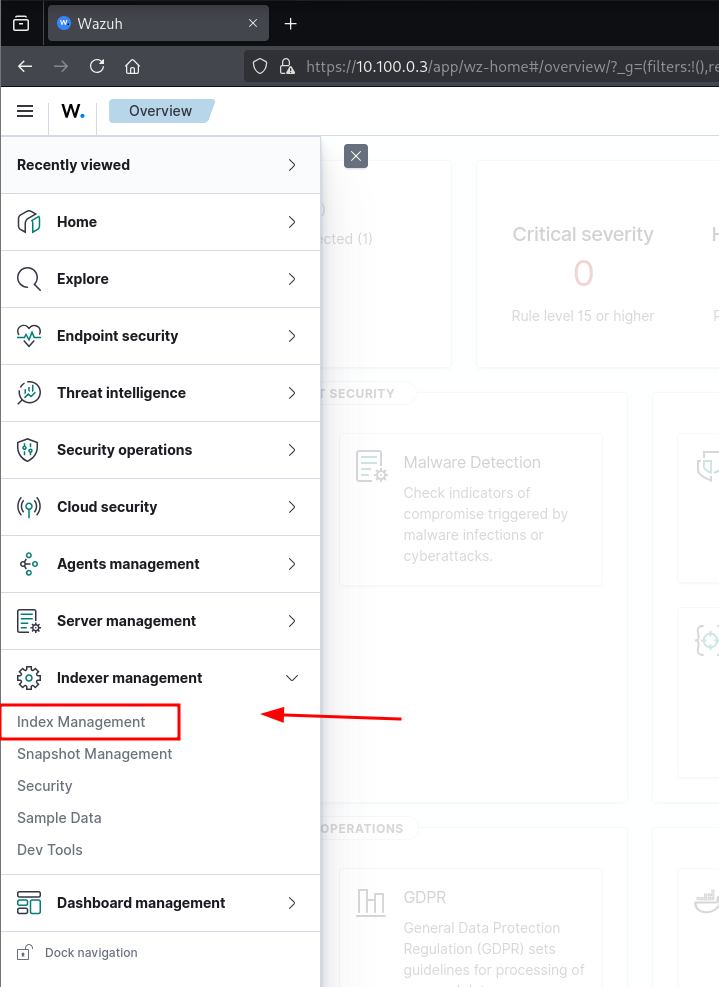The image size is (719, 987).
Task: Click the Threat intelligence label
Action: 122,393
